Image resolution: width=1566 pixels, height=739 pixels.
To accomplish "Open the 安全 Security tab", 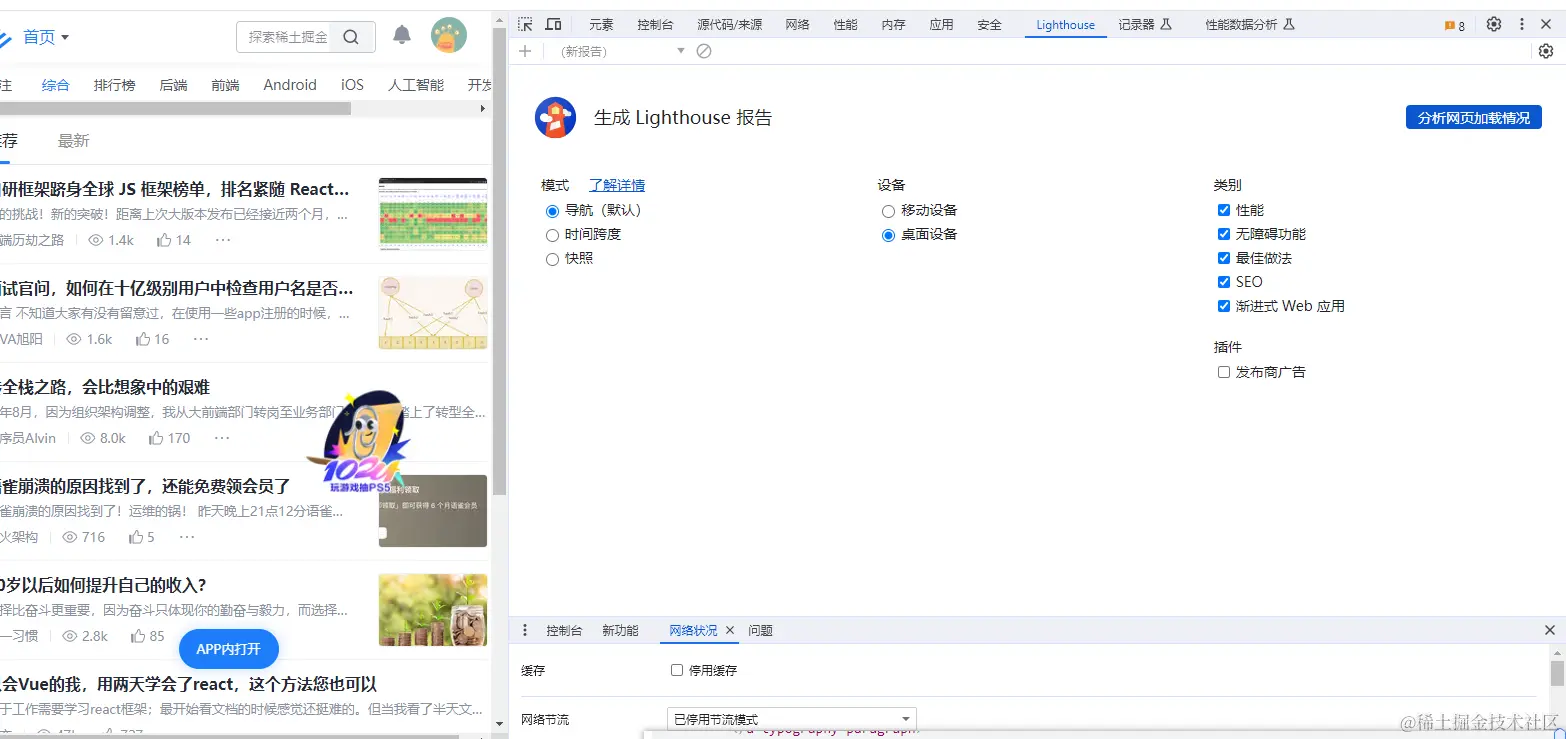I will (x=989, y=25).
